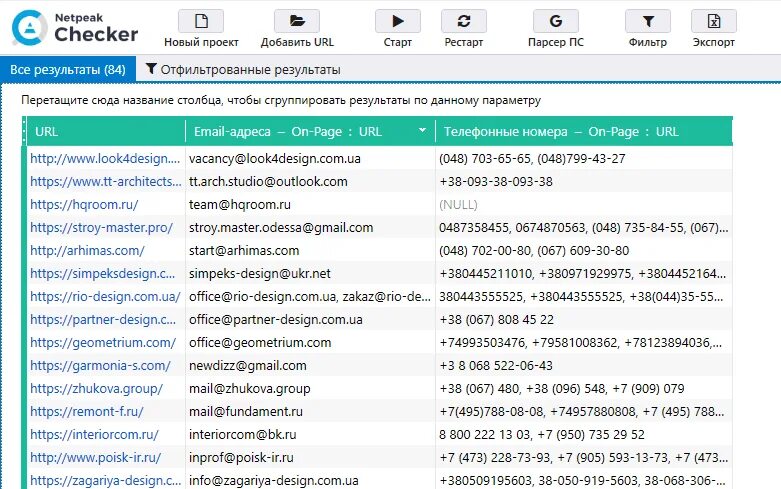Click the Экспорт spreadsheet icon

click(714, 21)
